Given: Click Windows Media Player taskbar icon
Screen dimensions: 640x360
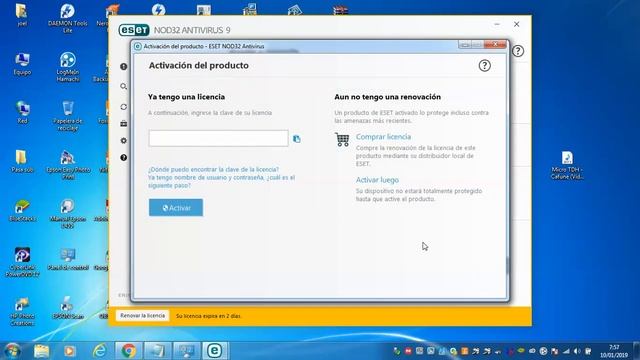Looking at the screenshot, I should [69, 351].
